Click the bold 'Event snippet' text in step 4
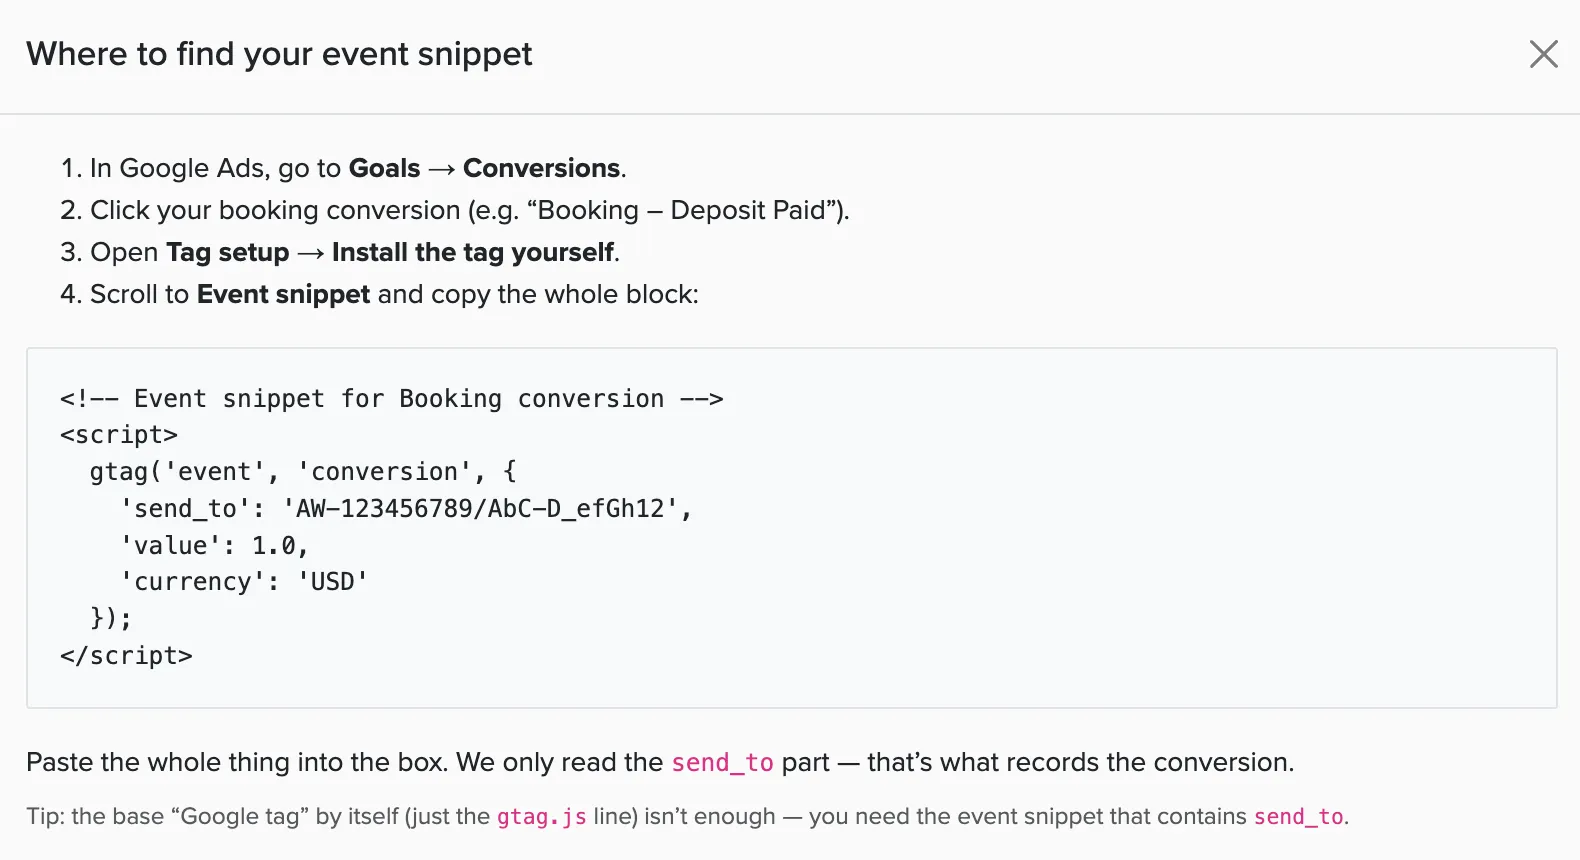Viewport: 1580px width, 860px height. (x=283, y=294)
